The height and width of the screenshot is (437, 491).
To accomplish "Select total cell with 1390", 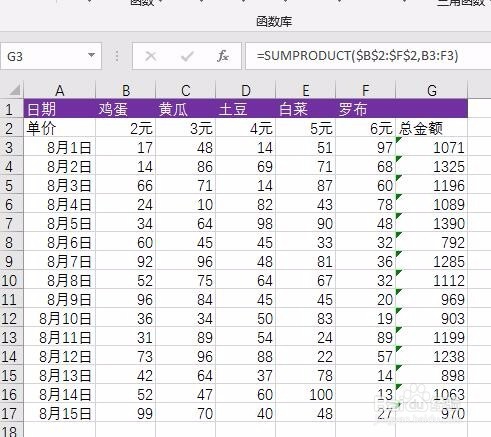I will (x=432, y=223).
